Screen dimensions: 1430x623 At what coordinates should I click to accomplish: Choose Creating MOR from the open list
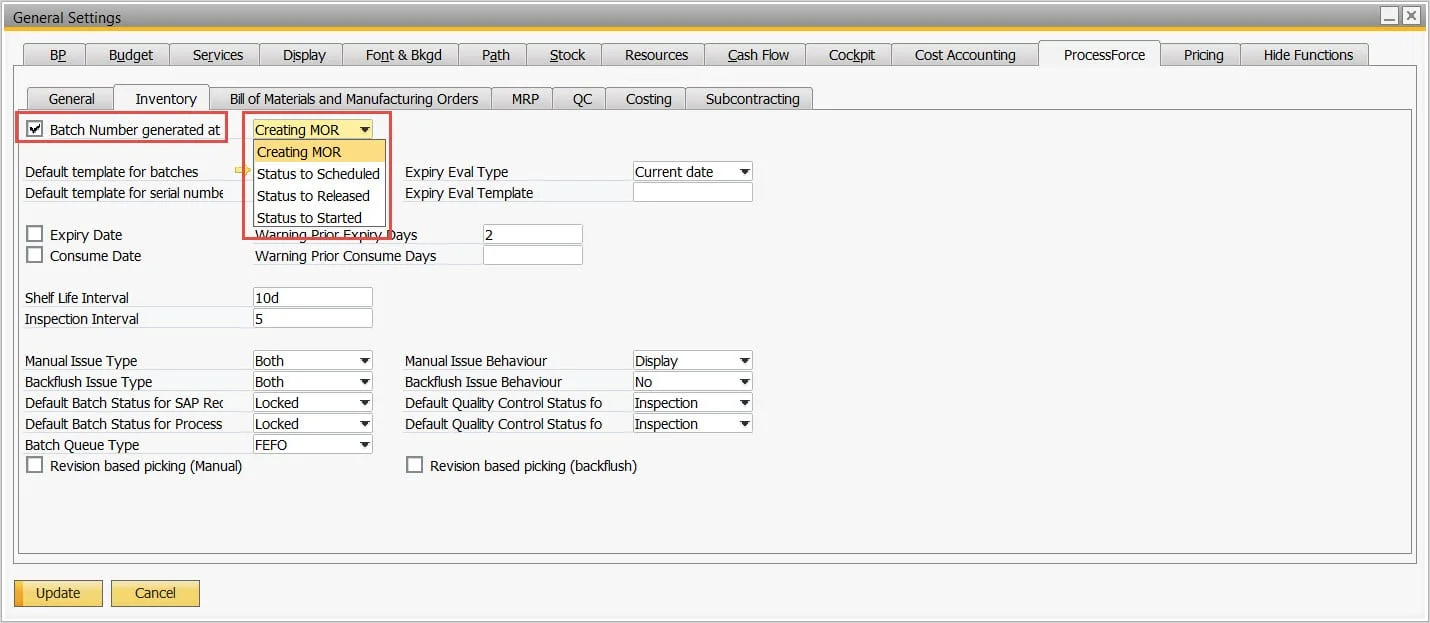[x=319, y=152]
